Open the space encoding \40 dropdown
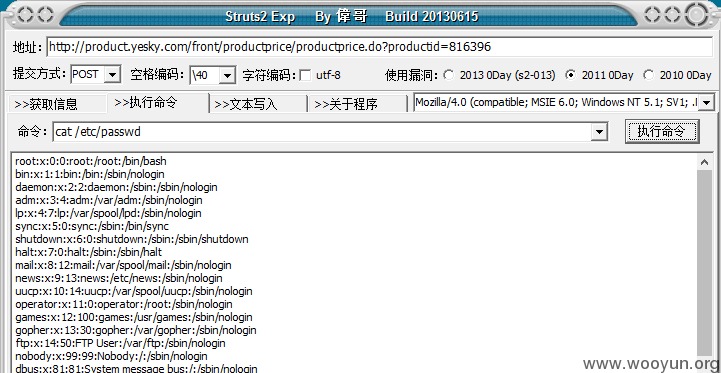 tap(227, 75)
